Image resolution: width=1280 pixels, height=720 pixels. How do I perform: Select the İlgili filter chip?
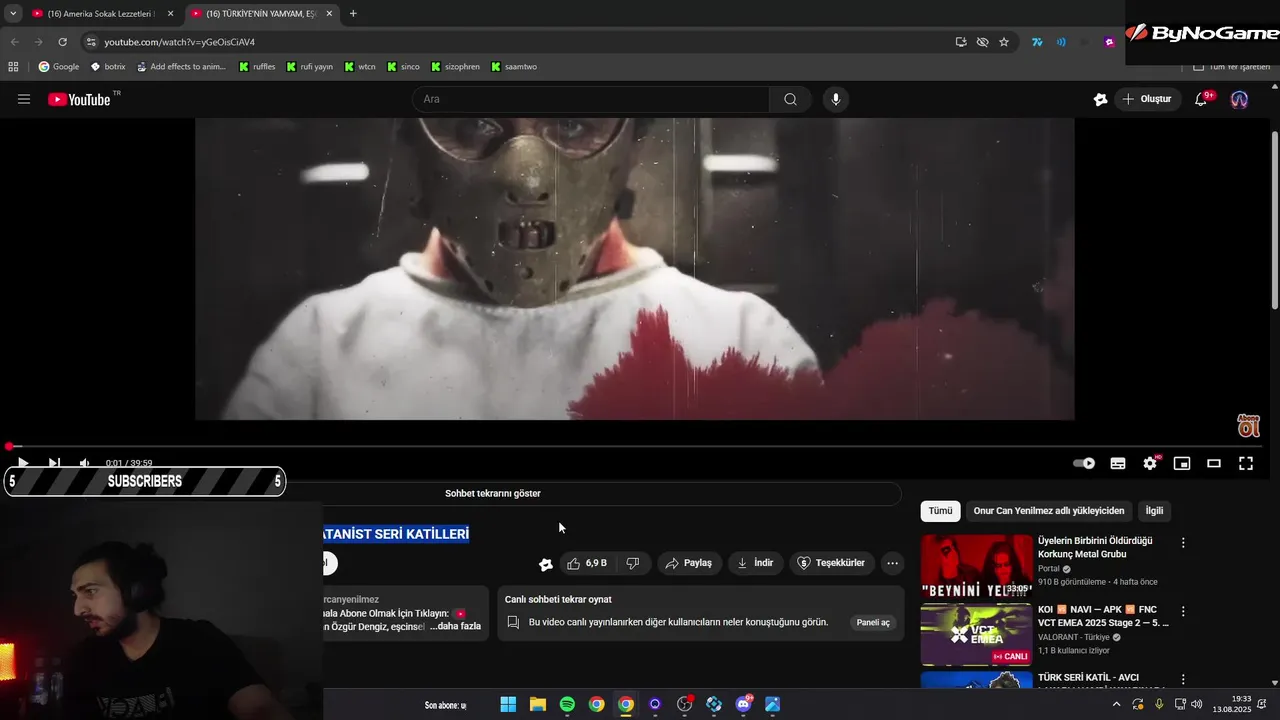[1154, 511]
